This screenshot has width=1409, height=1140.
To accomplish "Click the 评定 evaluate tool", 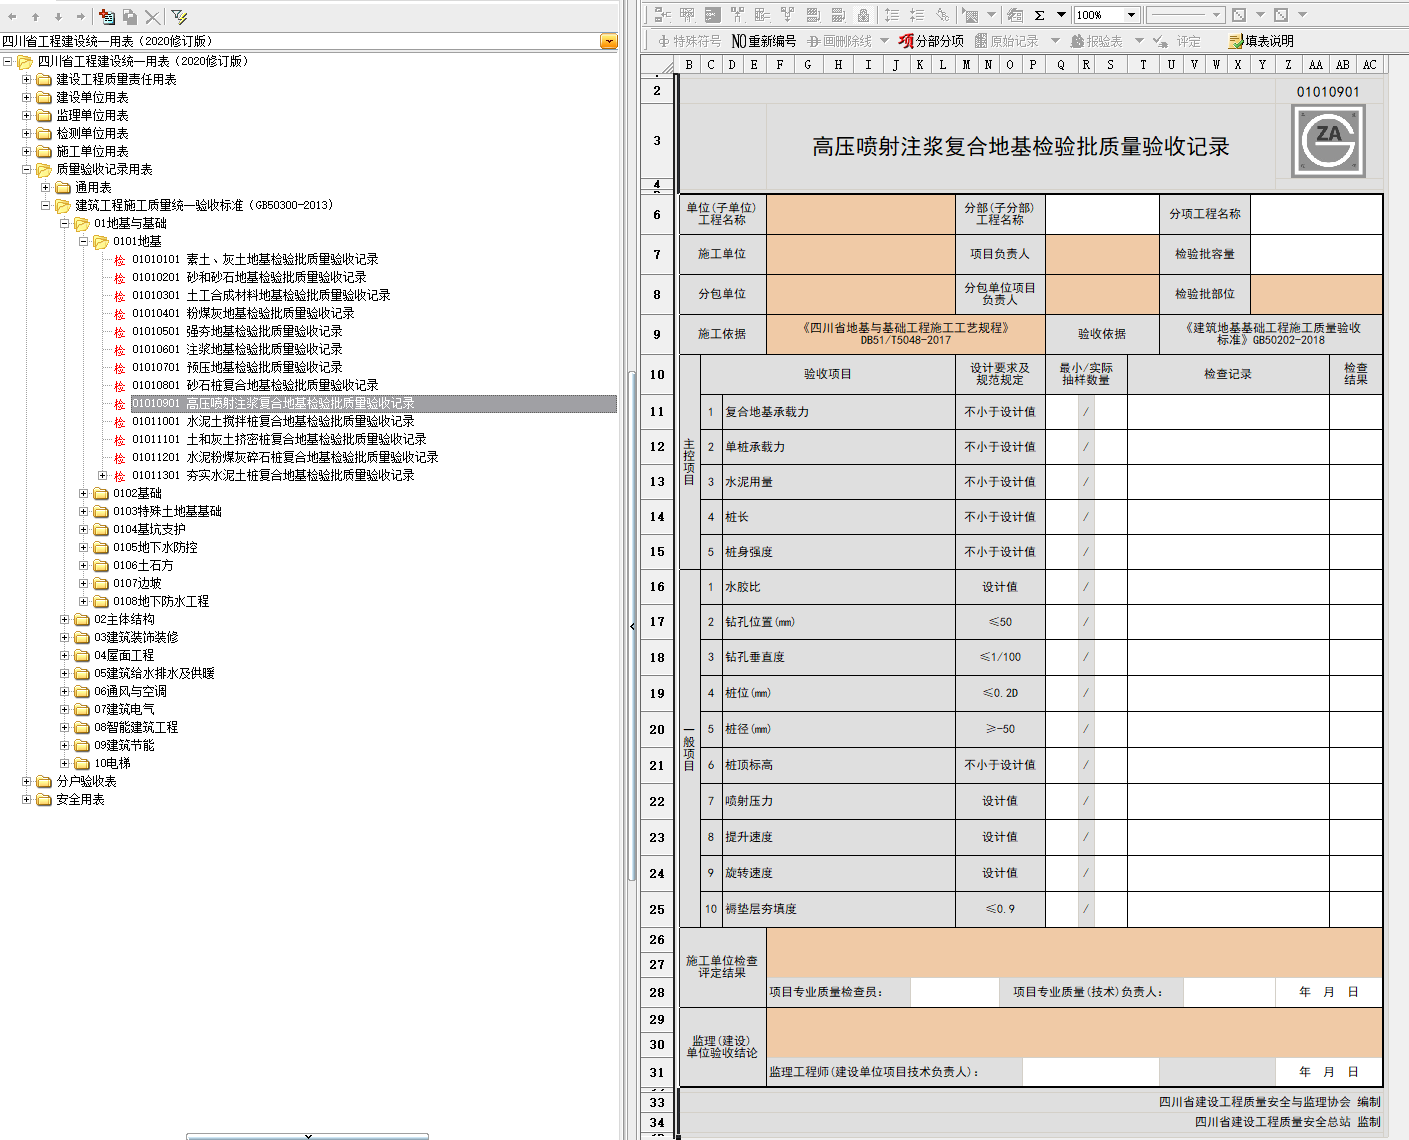I will coord(1177,41).
